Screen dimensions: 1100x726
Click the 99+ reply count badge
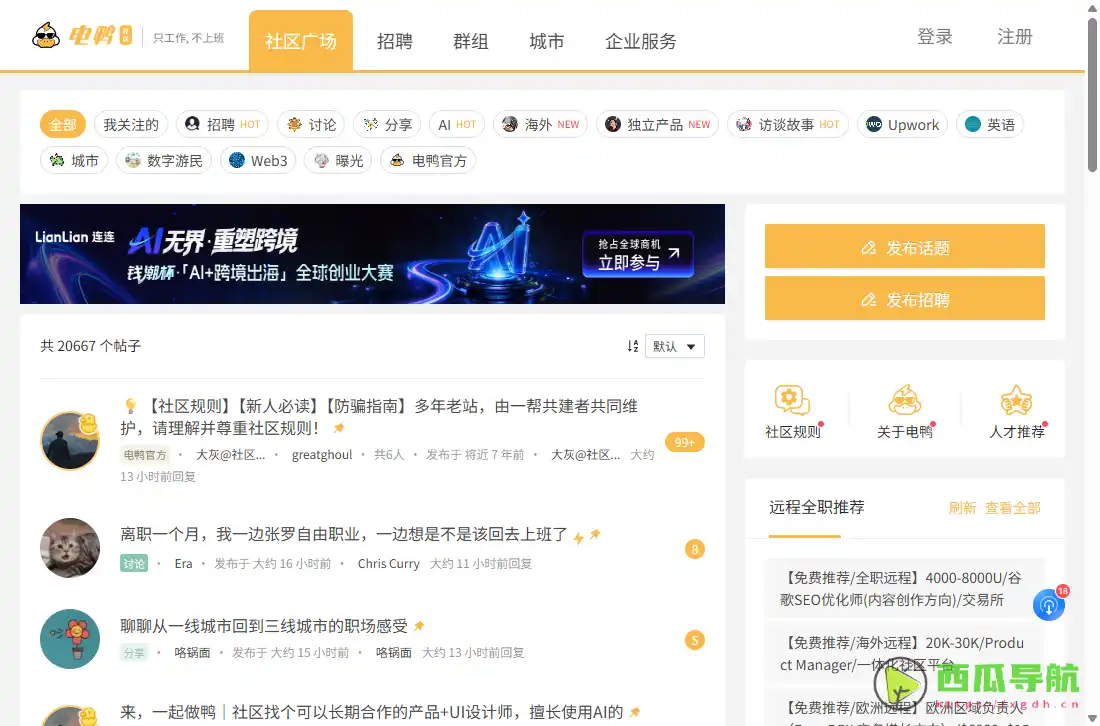click(684, 442)
